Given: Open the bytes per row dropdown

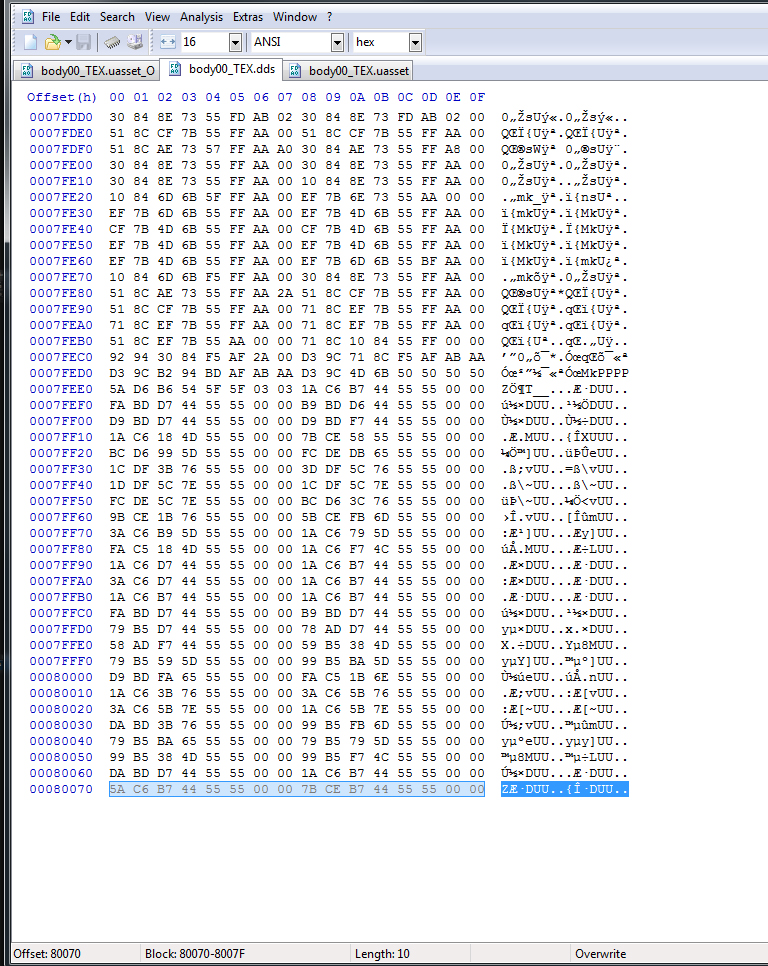Looking at the screenshot, I should 235,42.
